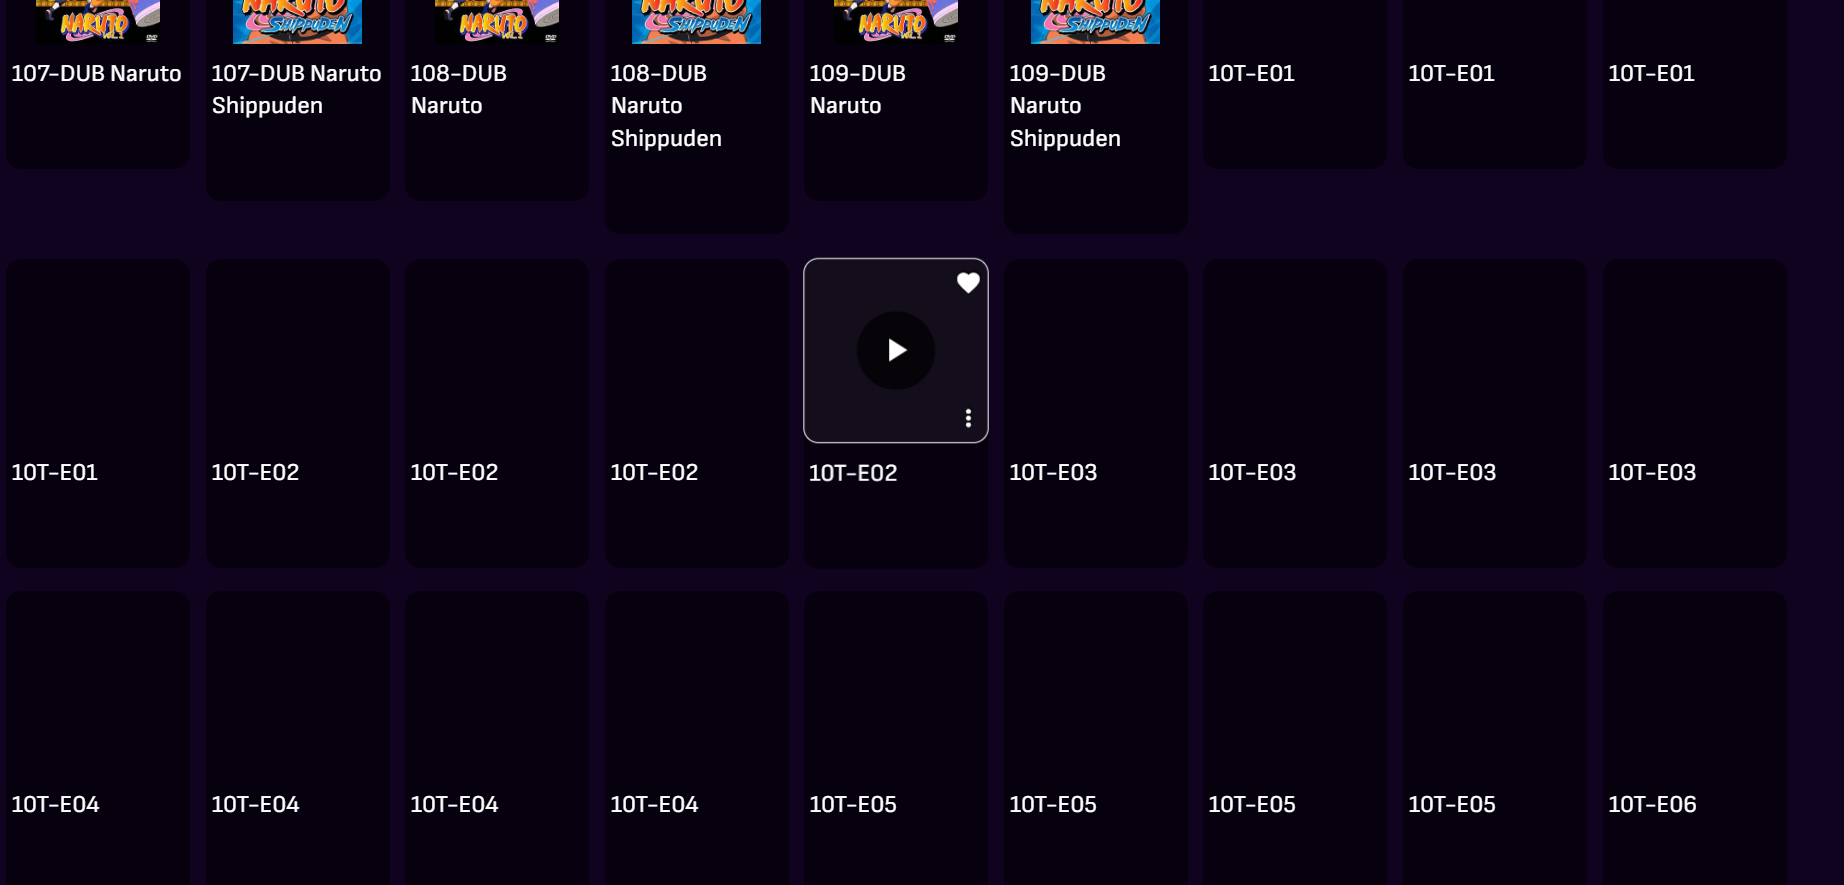Open the 107-DUB Naruto cover thumbnail

click(98, 21)
